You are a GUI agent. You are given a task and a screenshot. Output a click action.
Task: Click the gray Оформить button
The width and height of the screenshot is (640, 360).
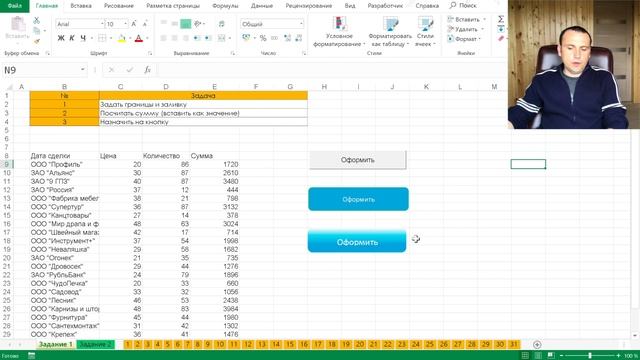pyautogui.click(x=358, y=160)
